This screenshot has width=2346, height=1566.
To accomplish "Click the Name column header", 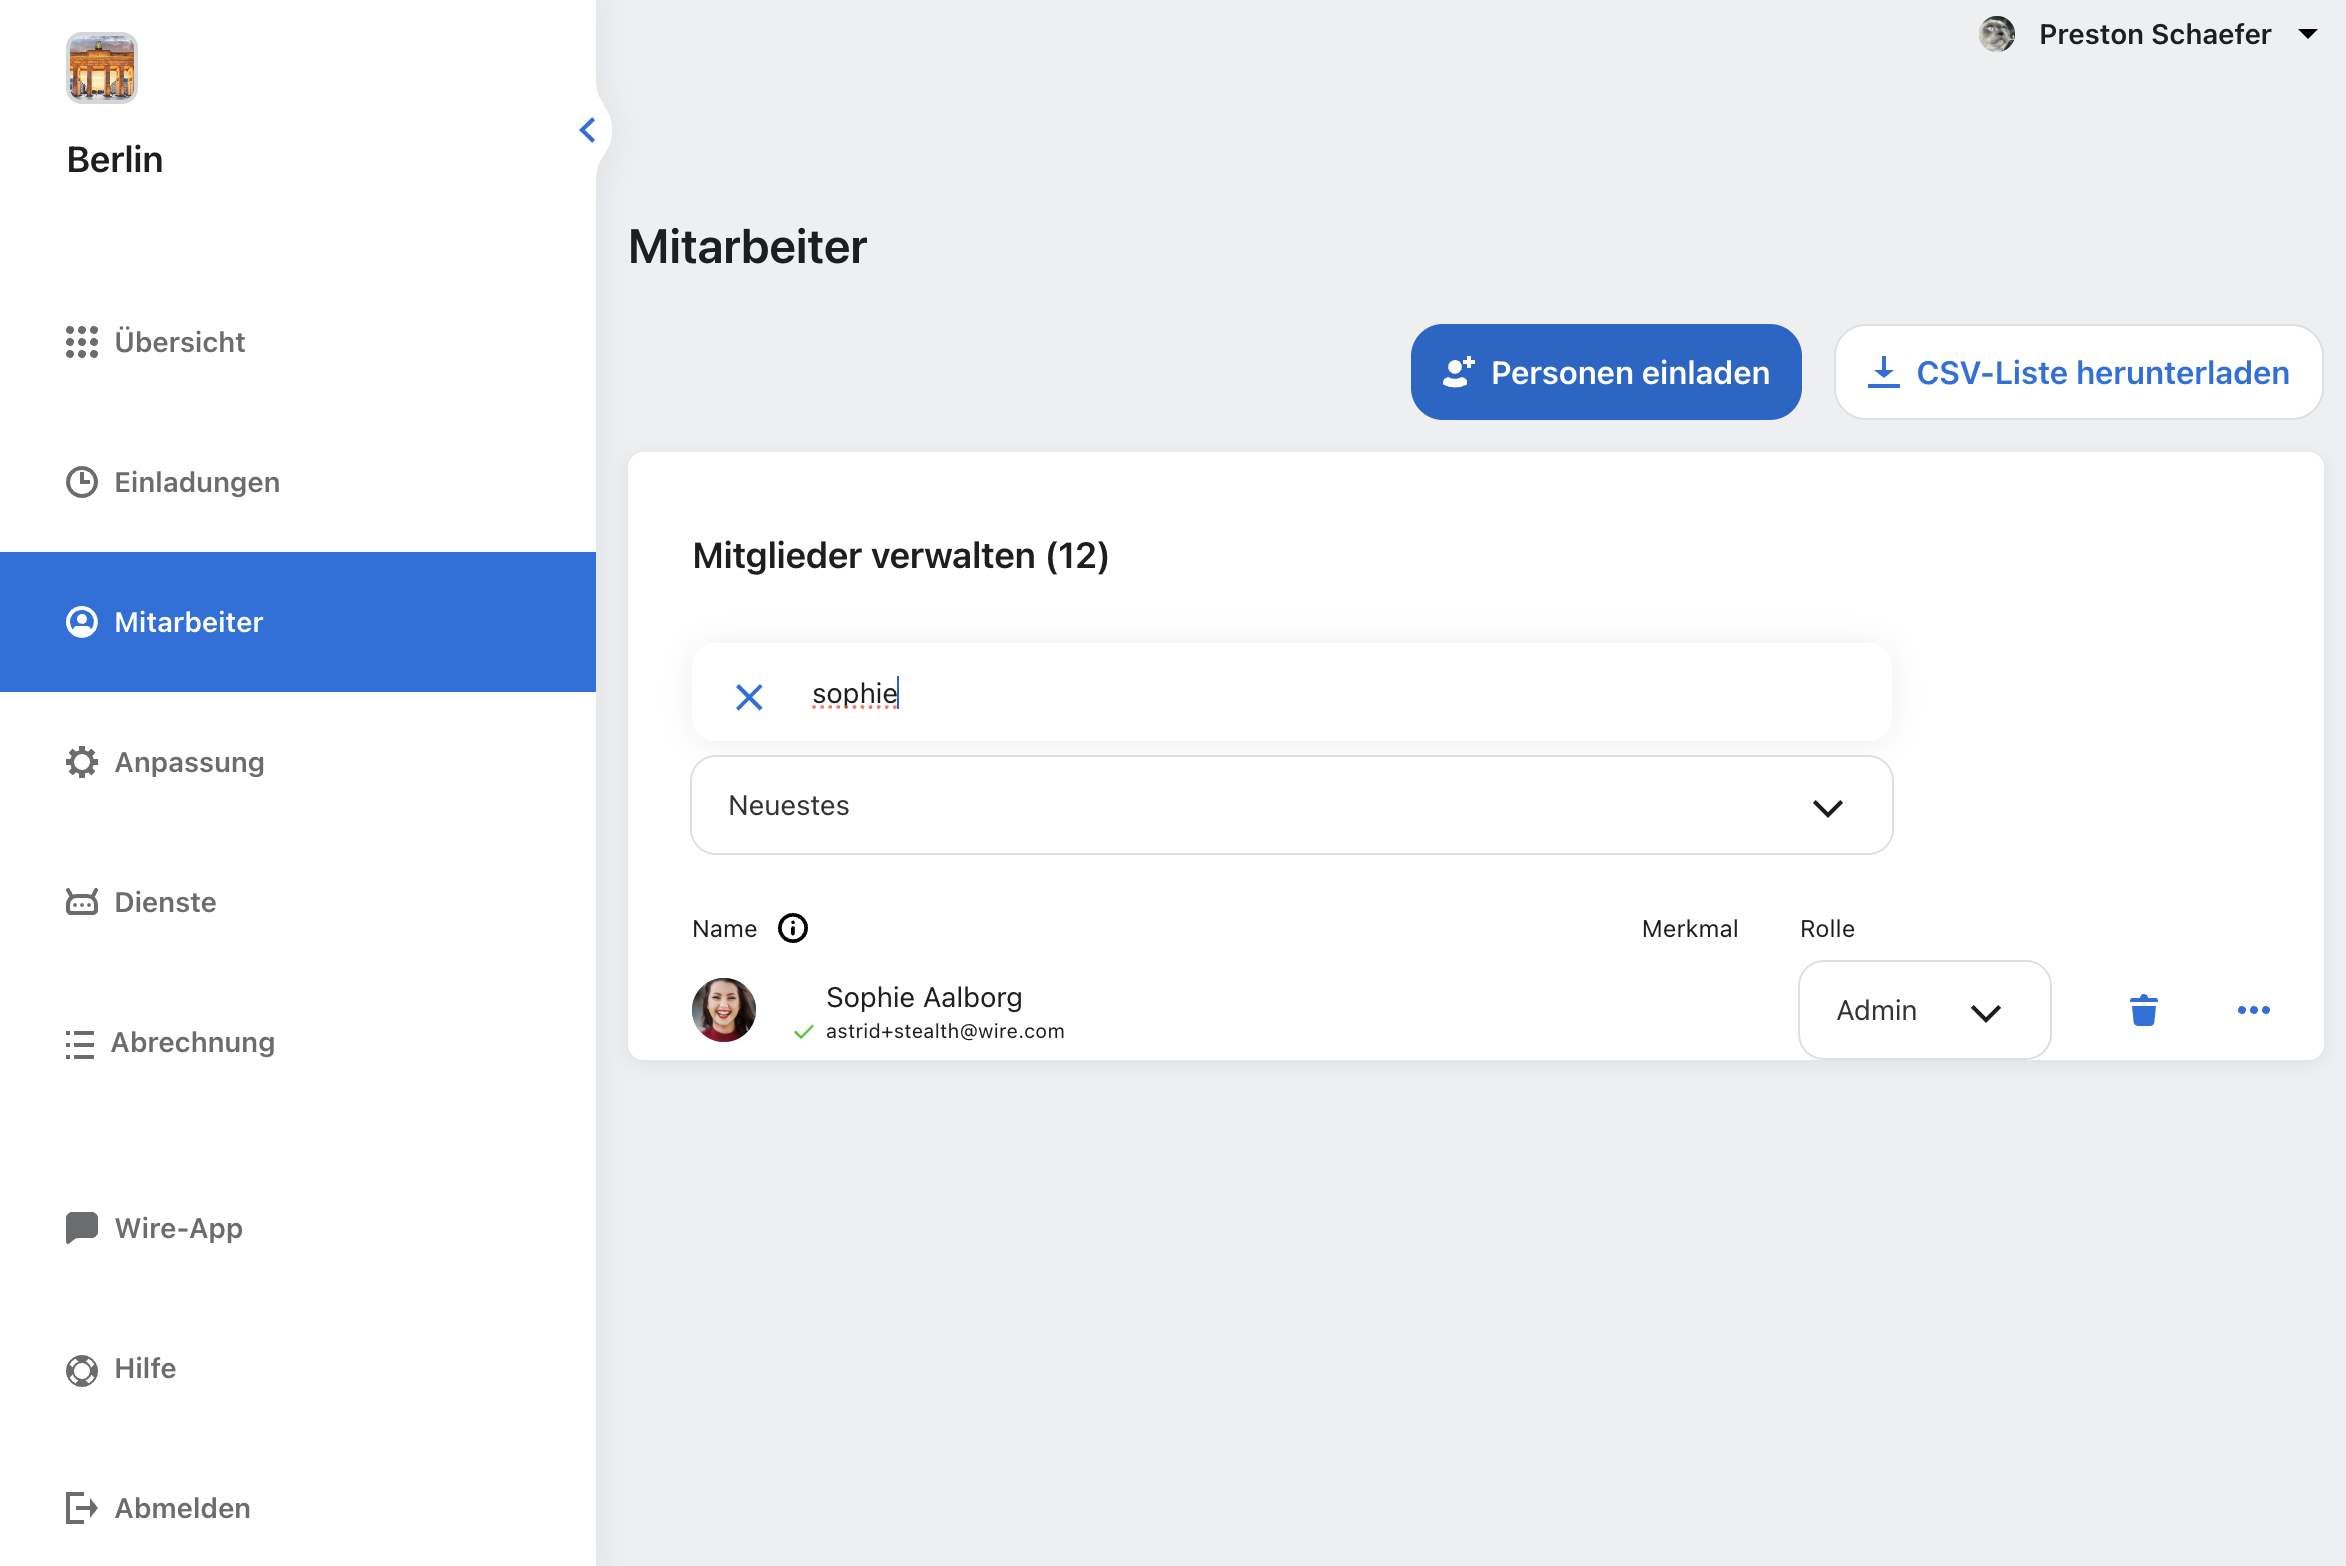I will [x=724, y=929].
